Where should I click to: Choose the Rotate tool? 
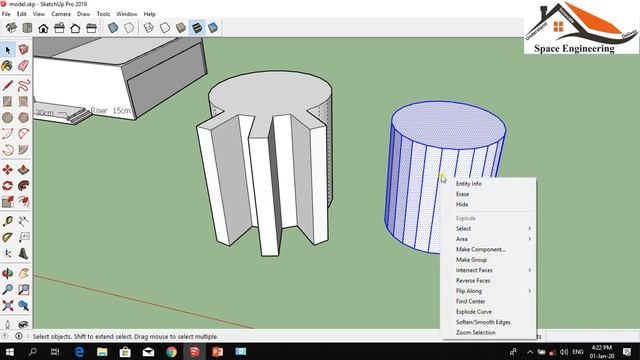[8, 186]
